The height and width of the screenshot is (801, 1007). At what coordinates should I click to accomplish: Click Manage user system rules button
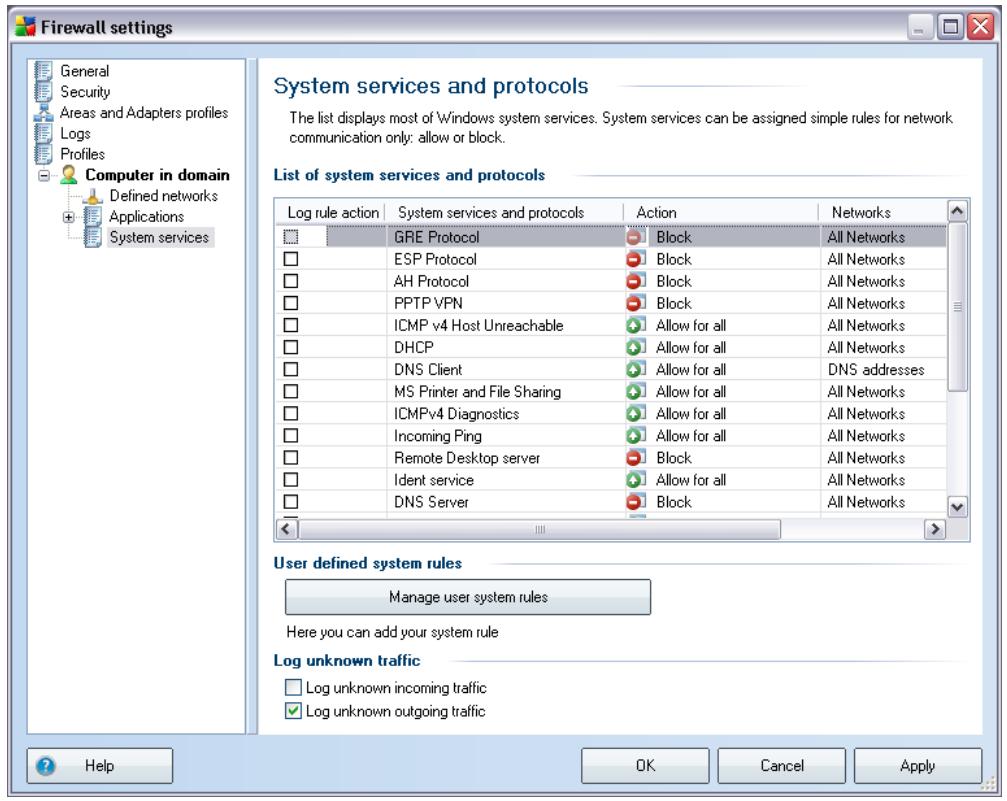[468, 597]
